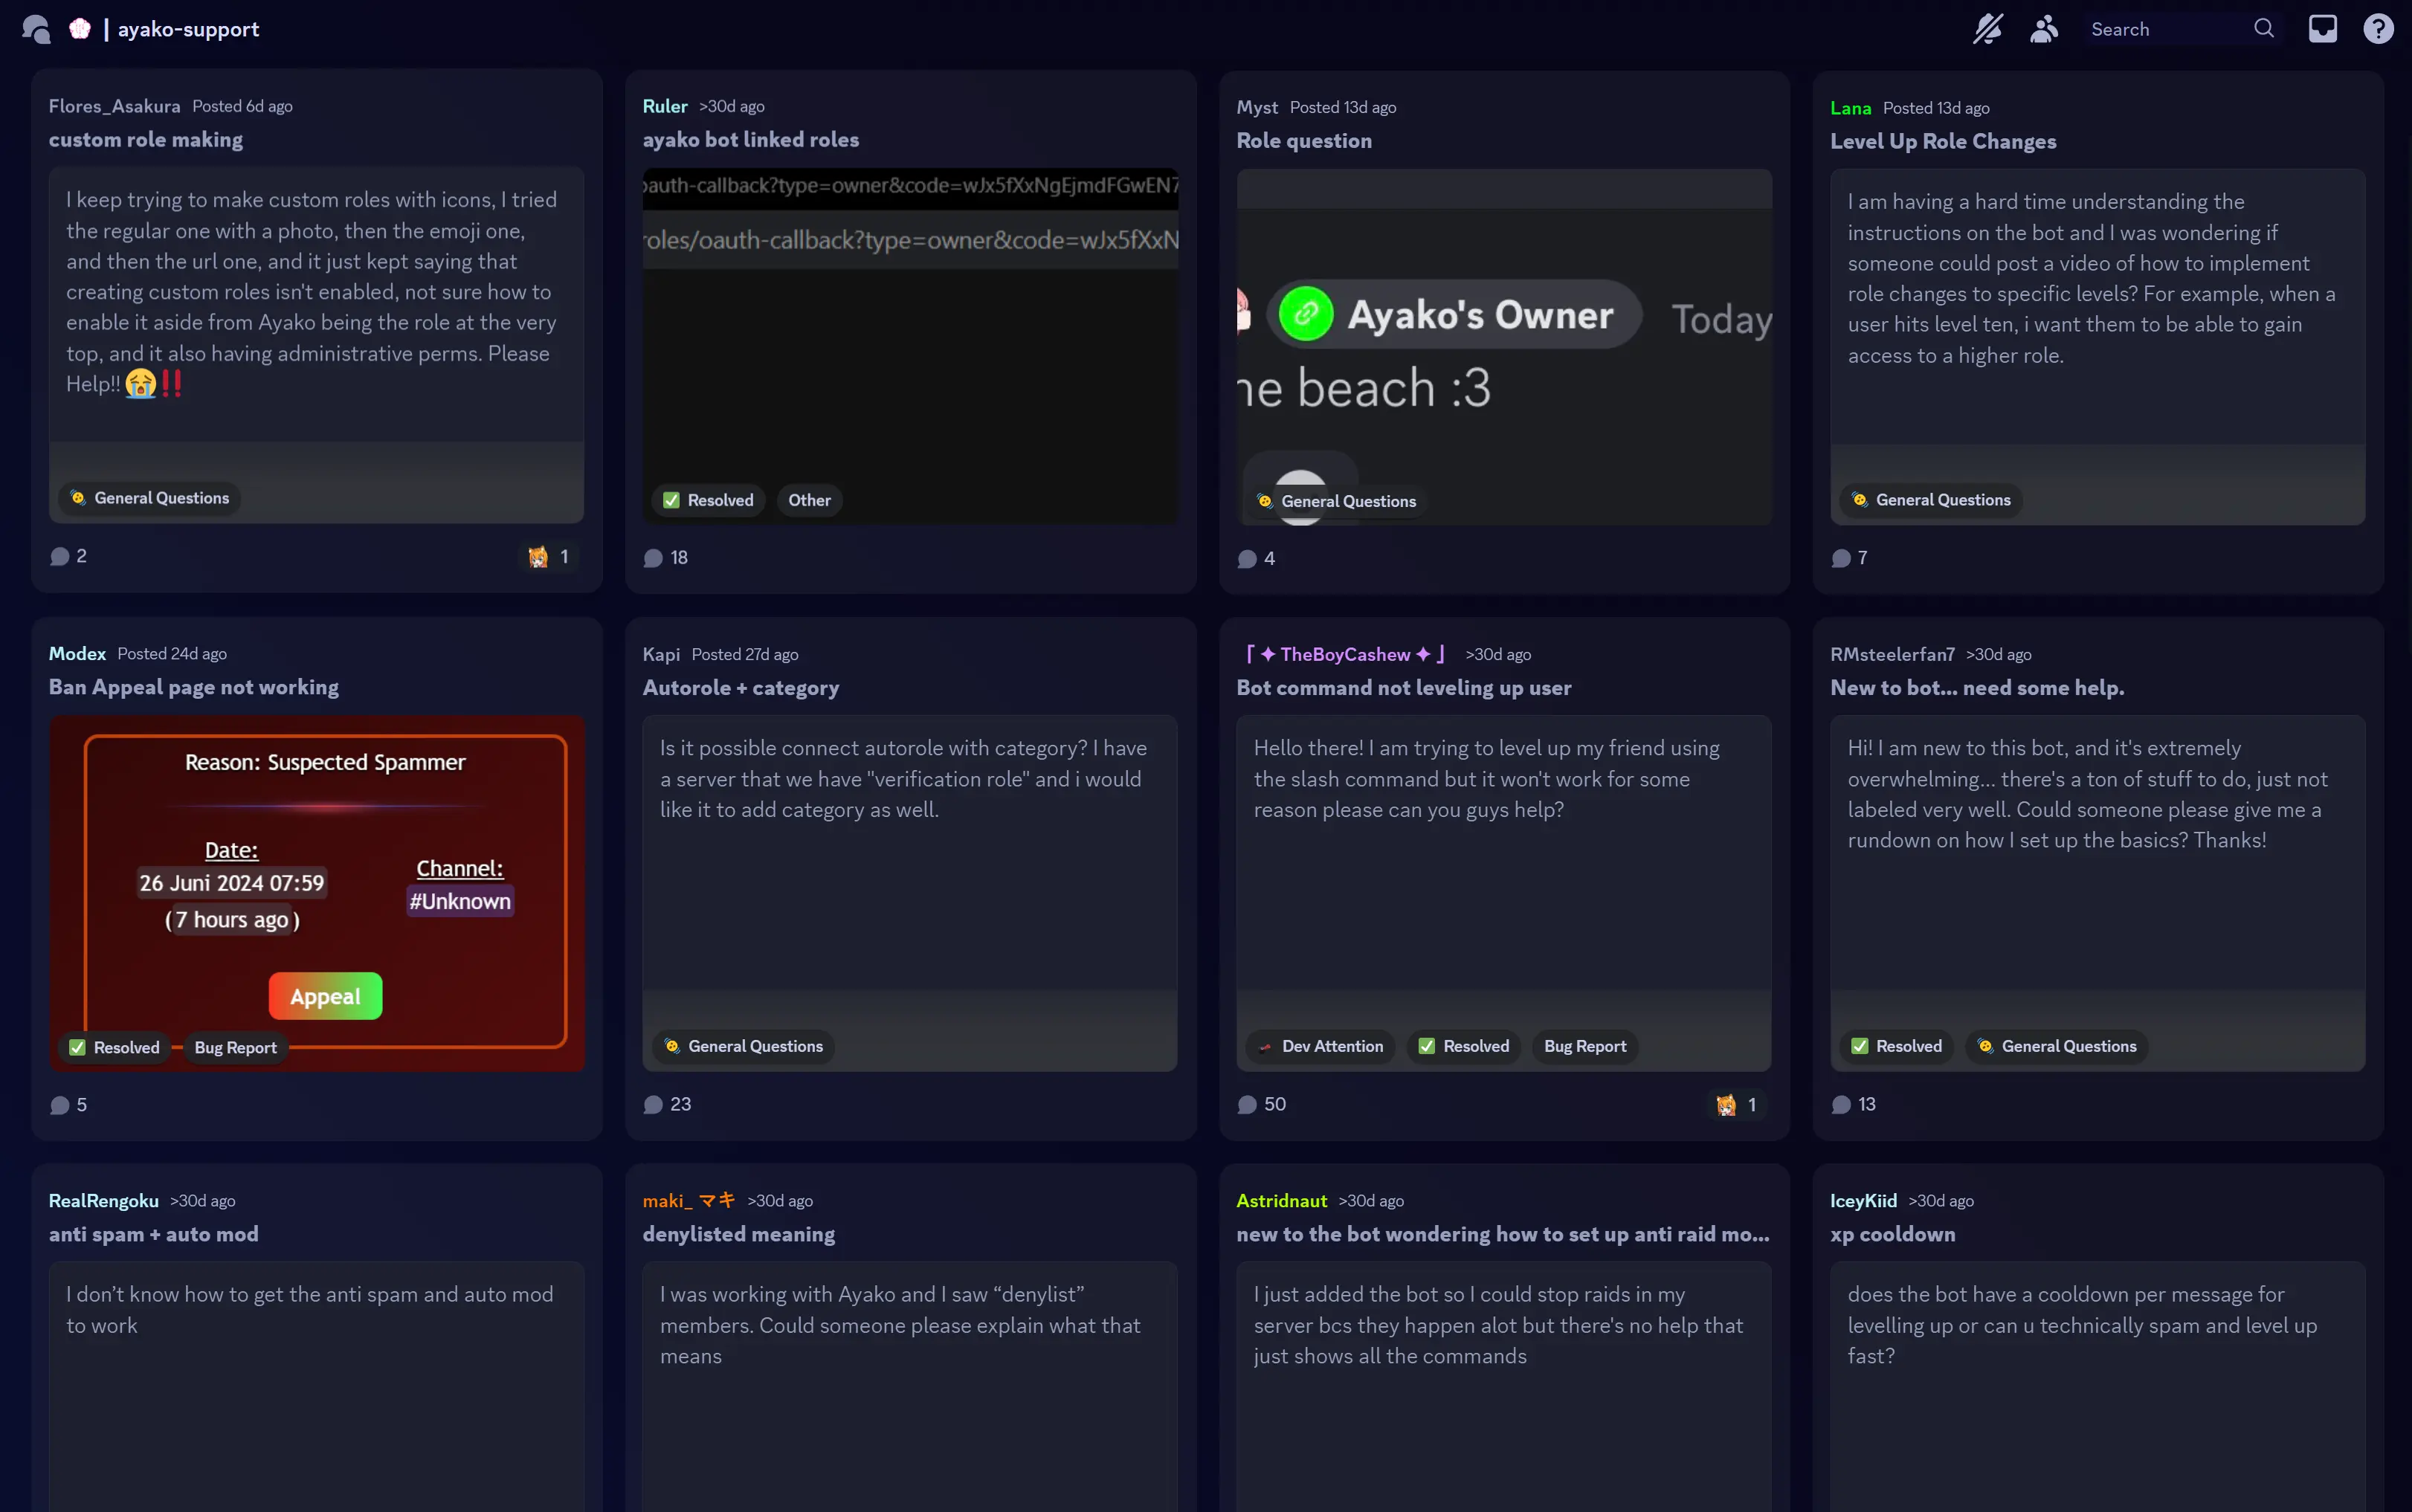Open 'Level Up Role Changes' post
This screenshot has height=1512, width=2412.
pos(1942,142)
